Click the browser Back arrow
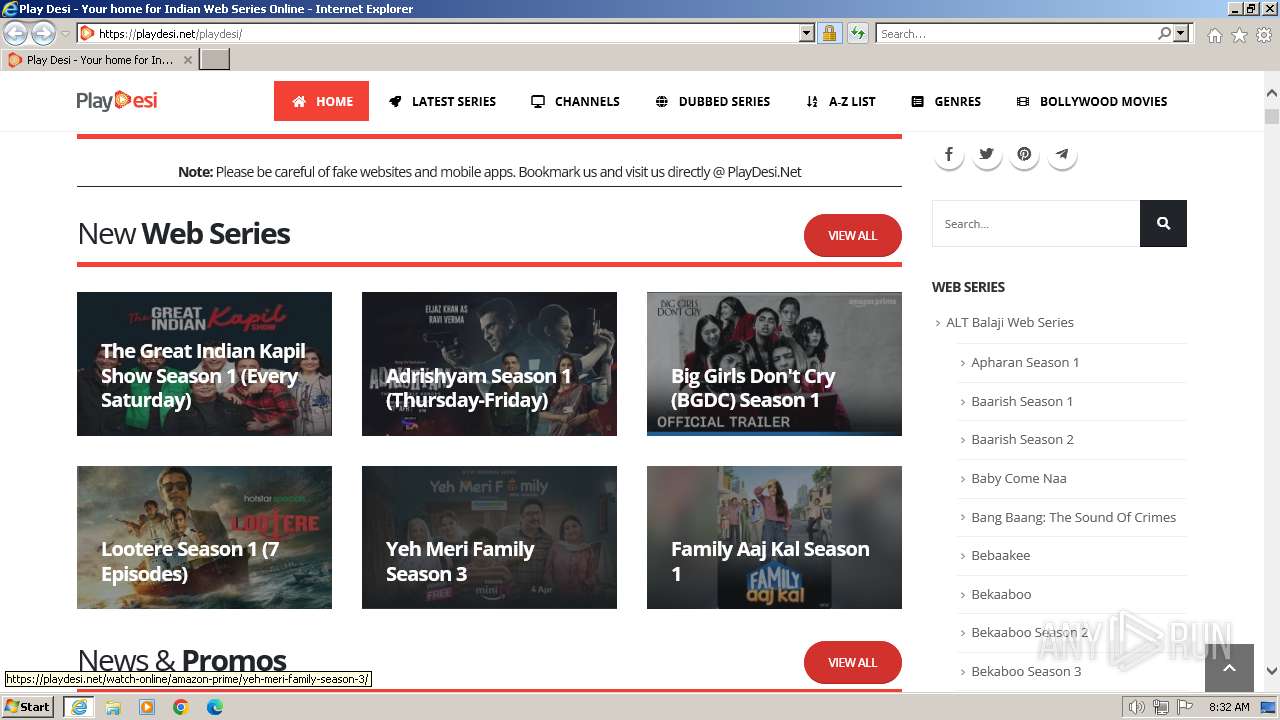 [16, 34]
